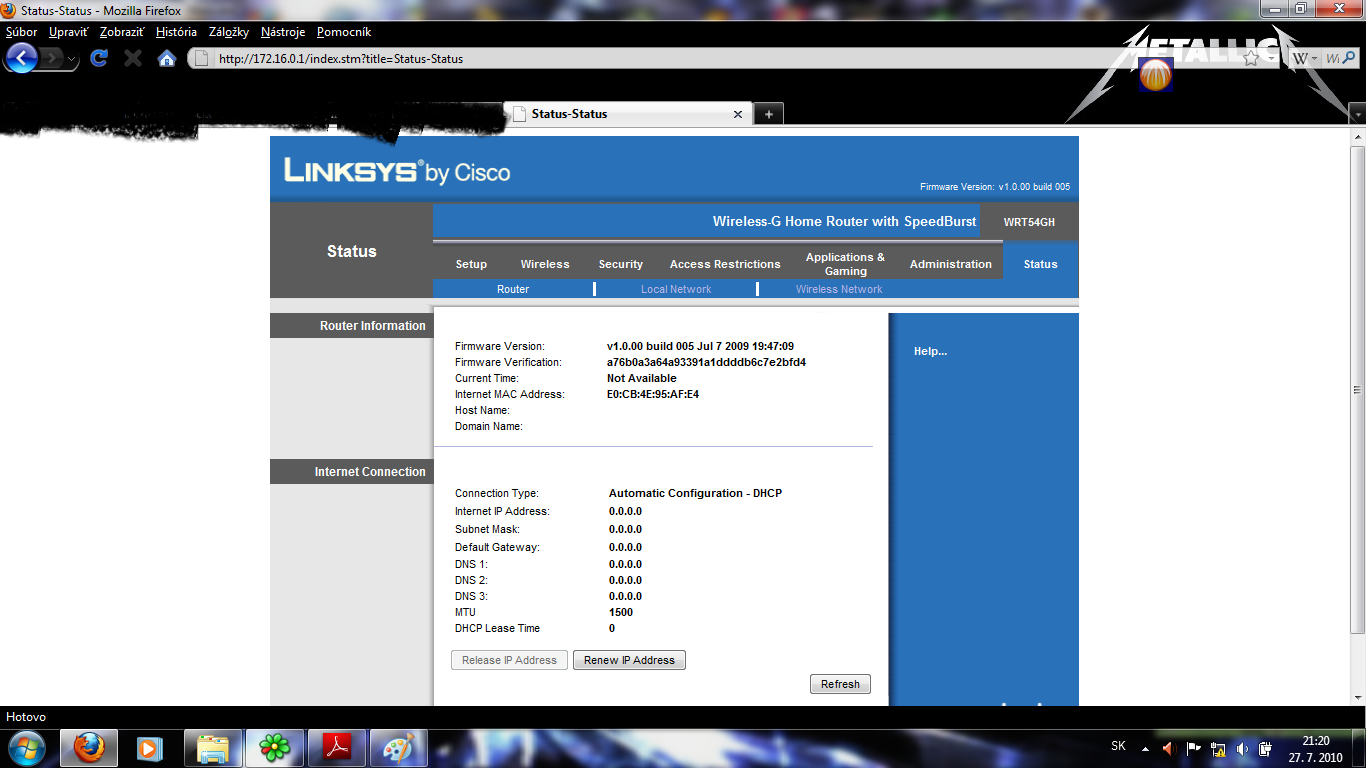Click the MTU value 1500
Image resolution: width=1366 pixels, height=768 pixels.
pyautogui.click(x=621, y=612)
